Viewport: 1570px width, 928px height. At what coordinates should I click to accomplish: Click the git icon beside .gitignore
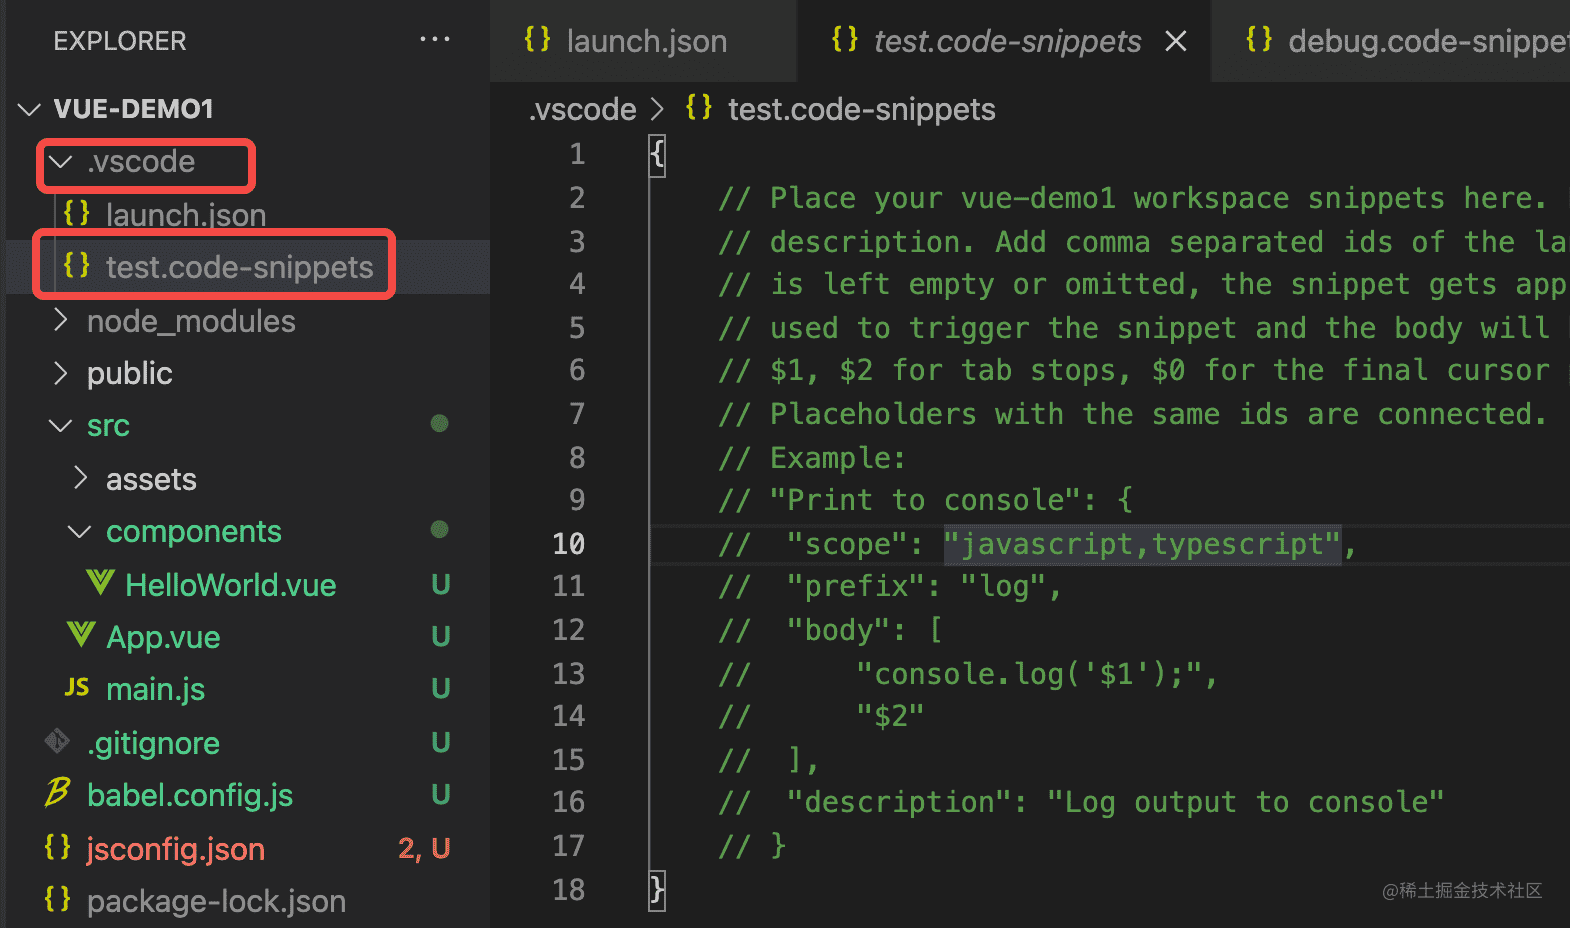[57, 741]
